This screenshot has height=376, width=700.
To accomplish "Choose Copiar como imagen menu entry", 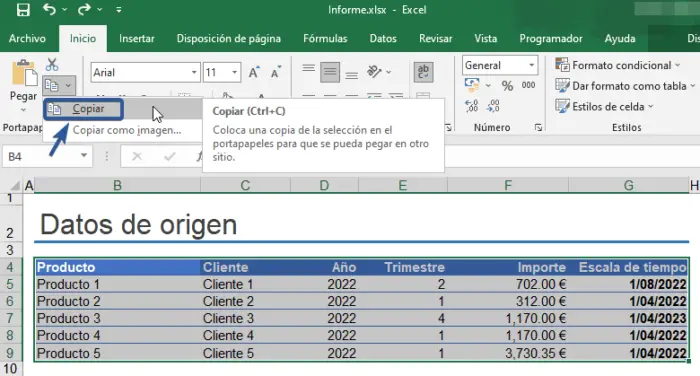I will pos(127,130).
